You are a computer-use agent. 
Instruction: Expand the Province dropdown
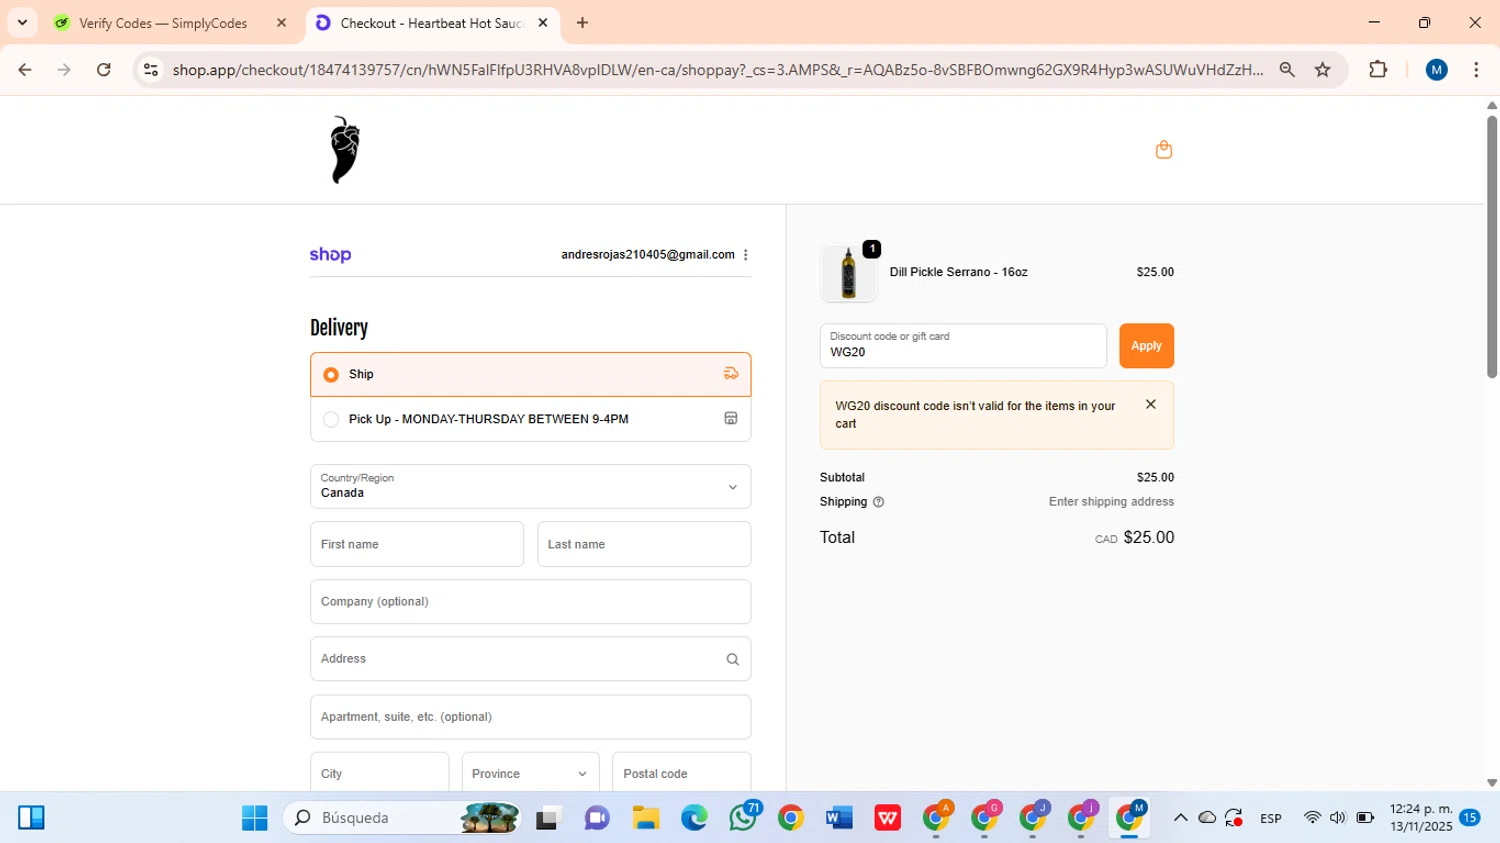pos(530,773)
